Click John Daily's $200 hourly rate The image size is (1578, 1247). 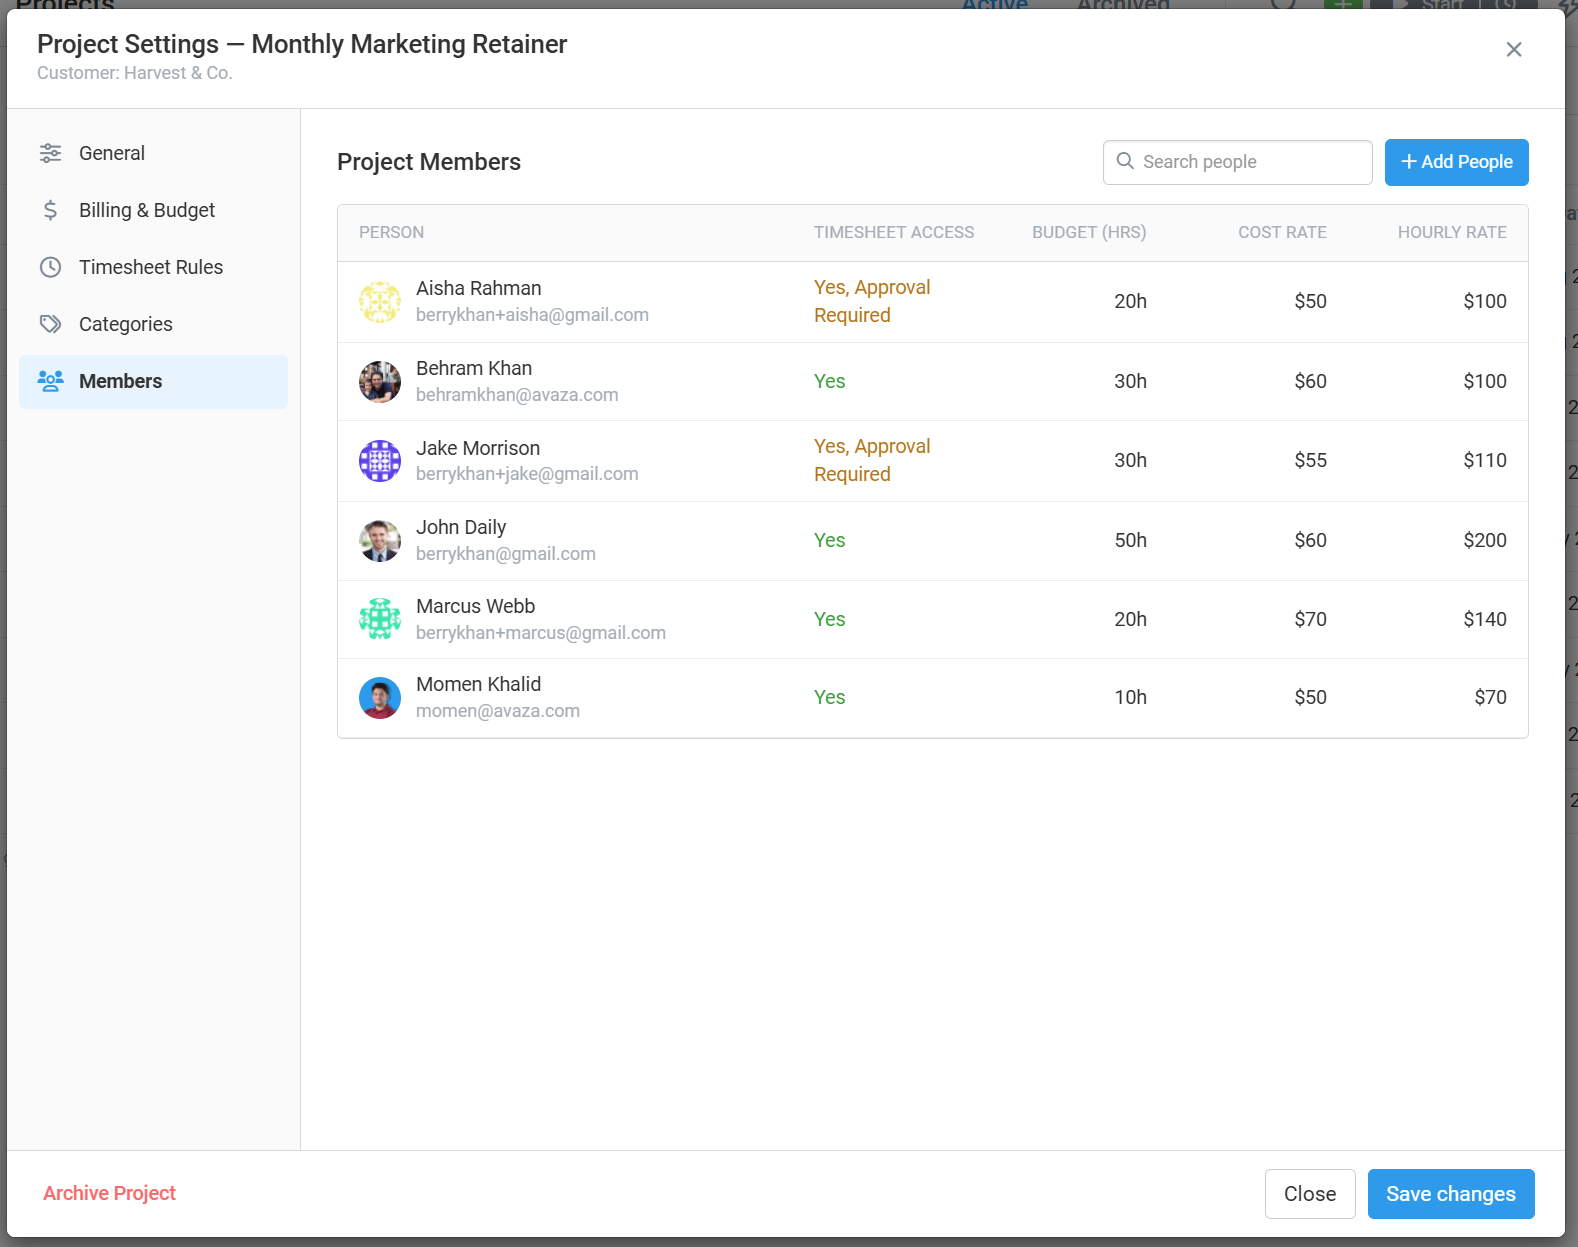coord(1485,540)
